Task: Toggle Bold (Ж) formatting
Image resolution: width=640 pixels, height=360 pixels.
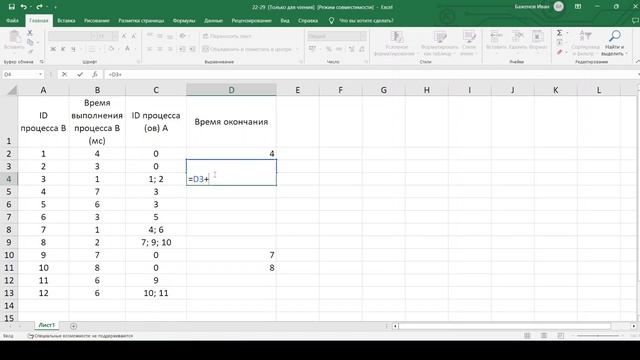Action: coord(53,49)
